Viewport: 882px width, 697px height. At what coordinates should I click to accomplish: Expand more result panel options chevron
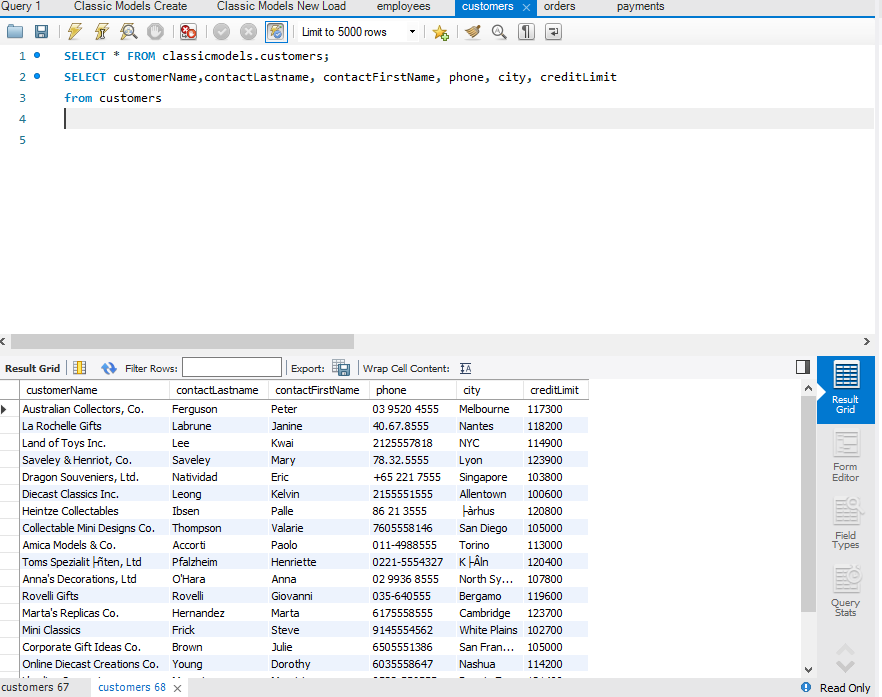click(x=845, y=658)
